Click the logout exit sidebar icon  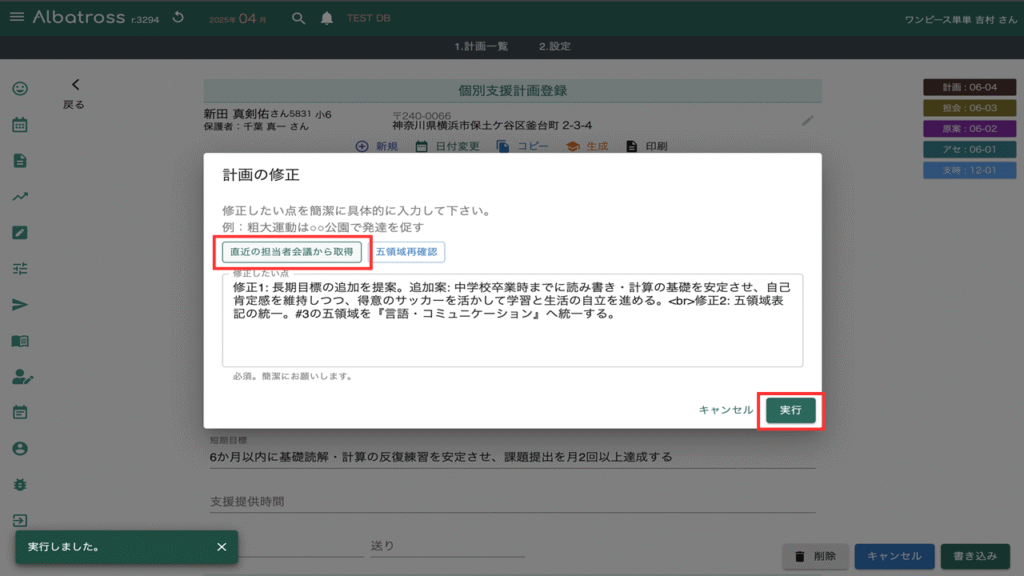[20, 520]
